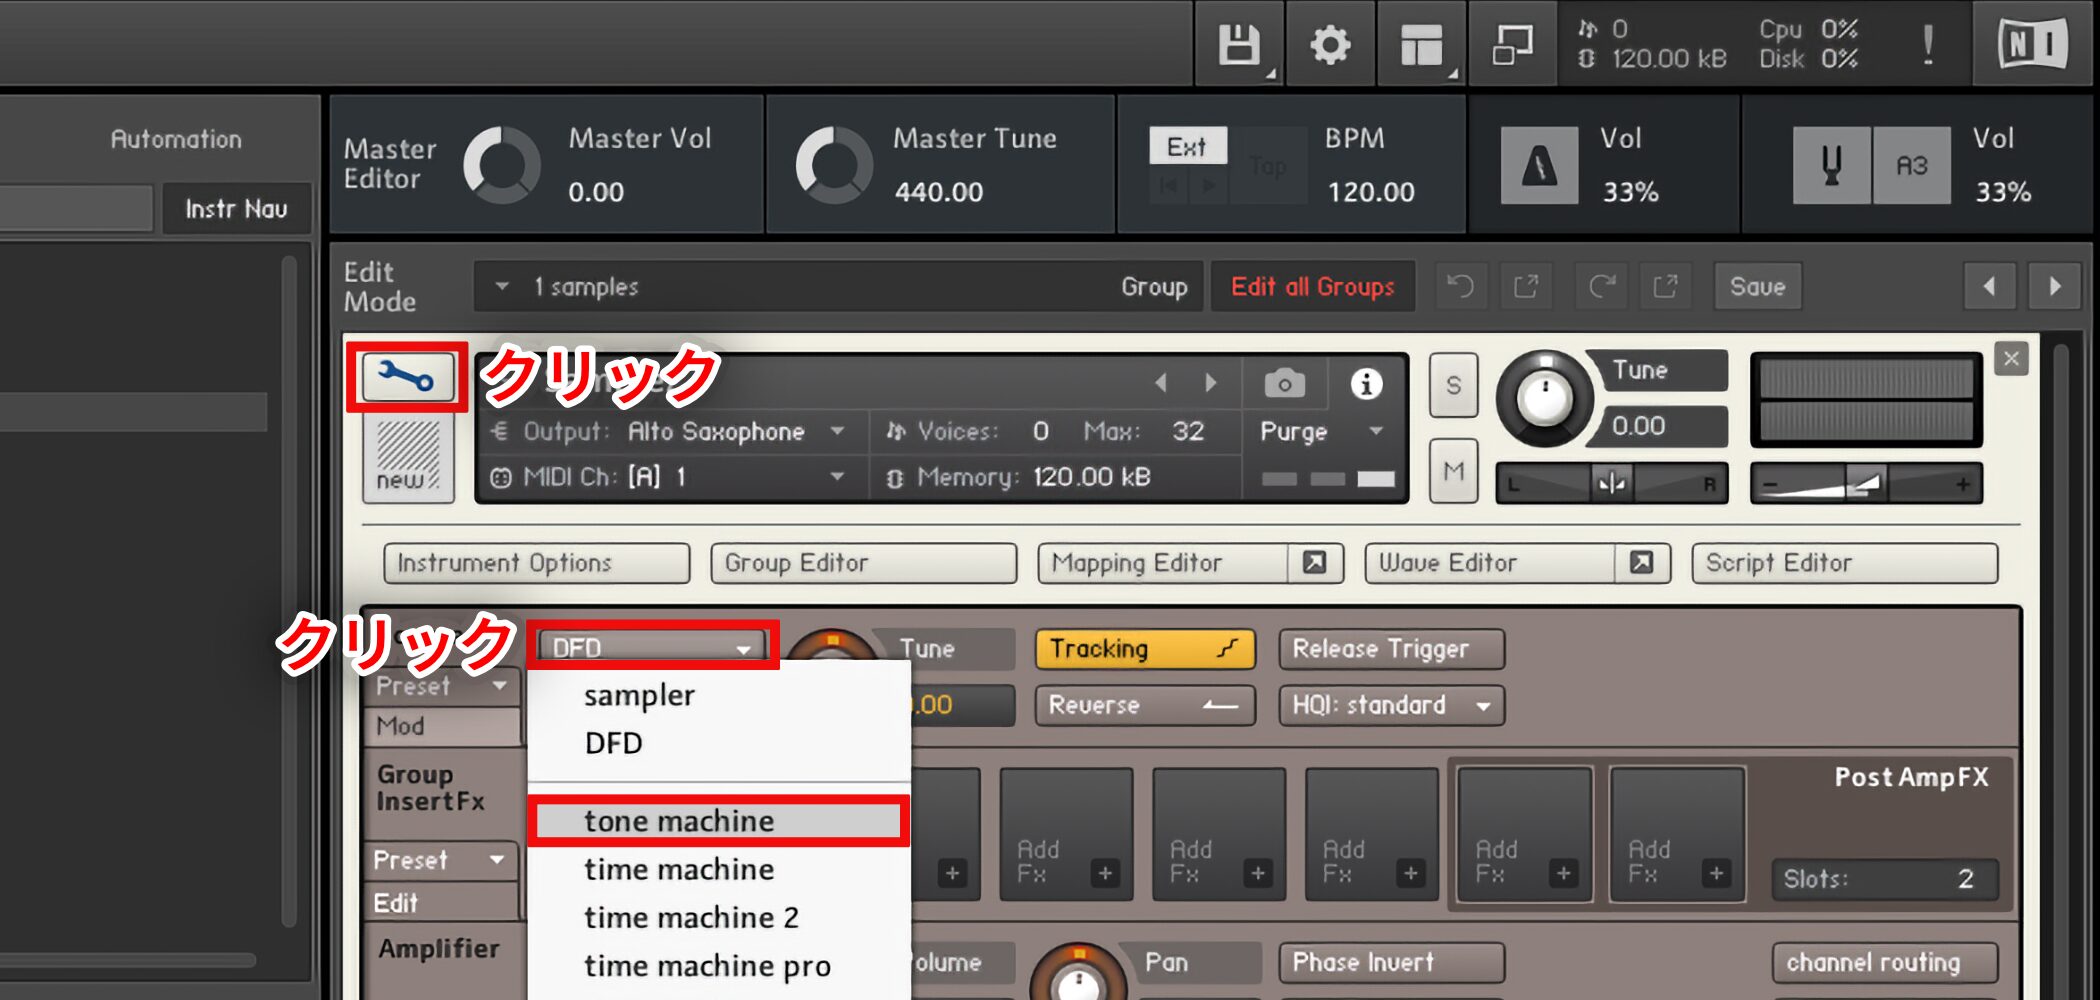Select time machine from source menu
Screen dimensions: 2100x1000
718,869
